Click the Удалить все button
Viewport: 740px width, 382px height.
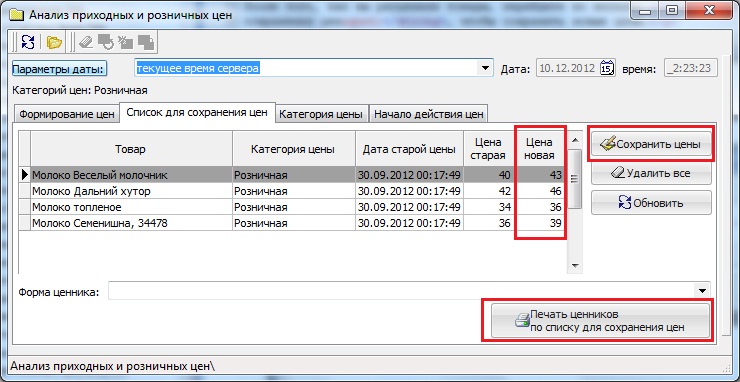(651, 173)
